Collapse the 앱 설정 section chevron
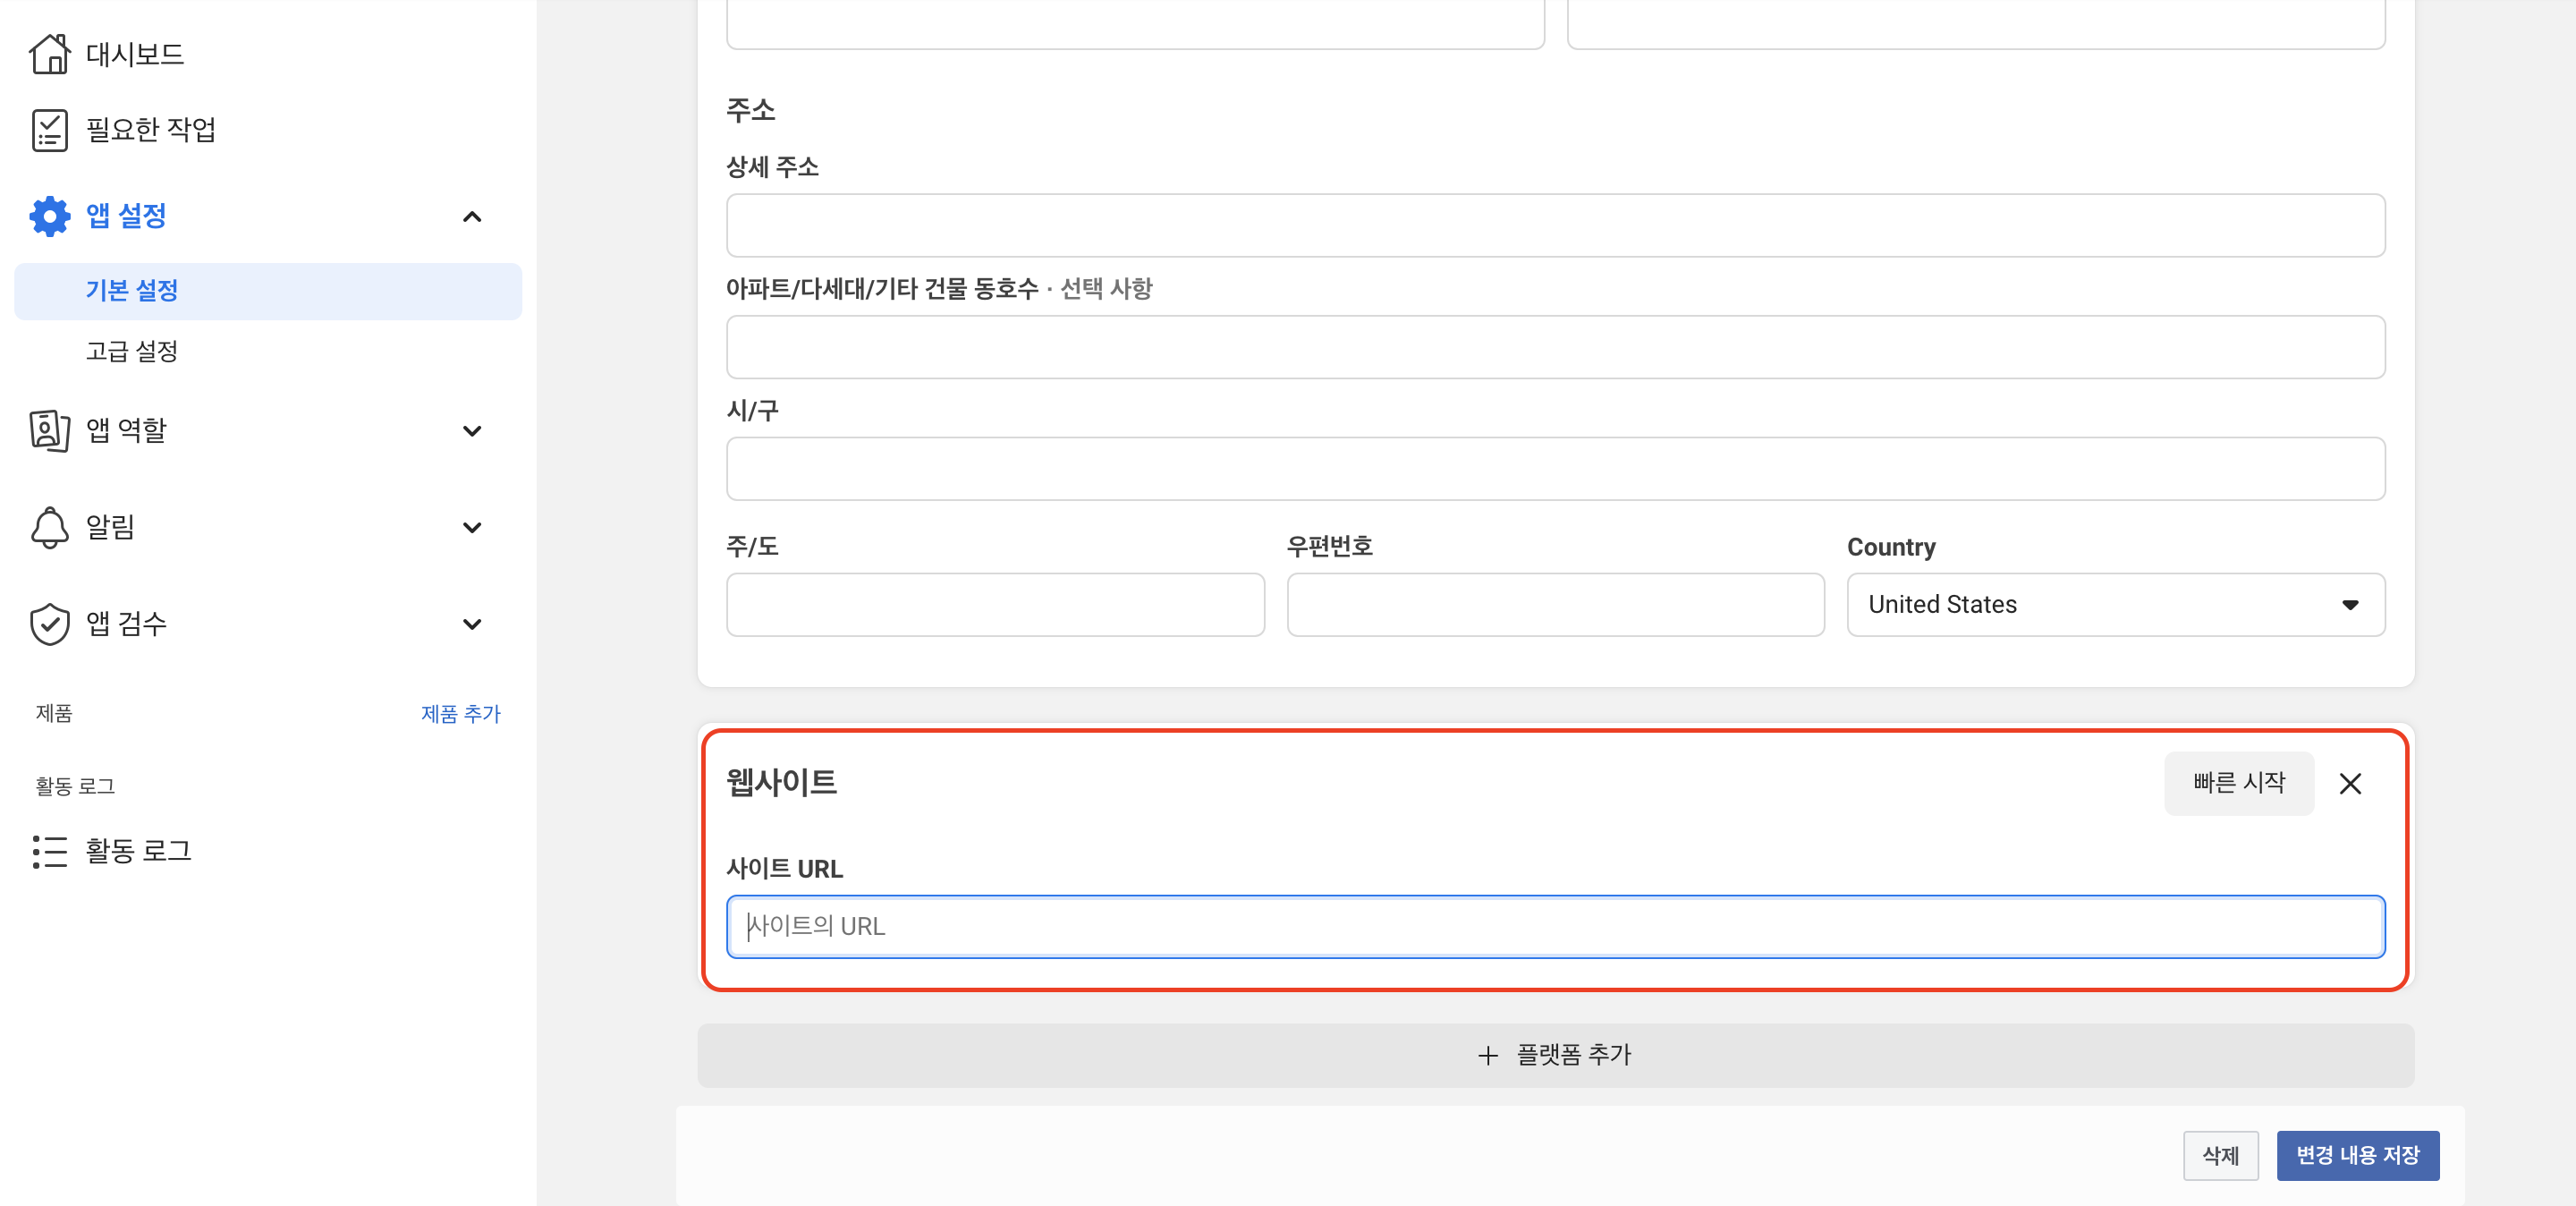 pos(472,217)
